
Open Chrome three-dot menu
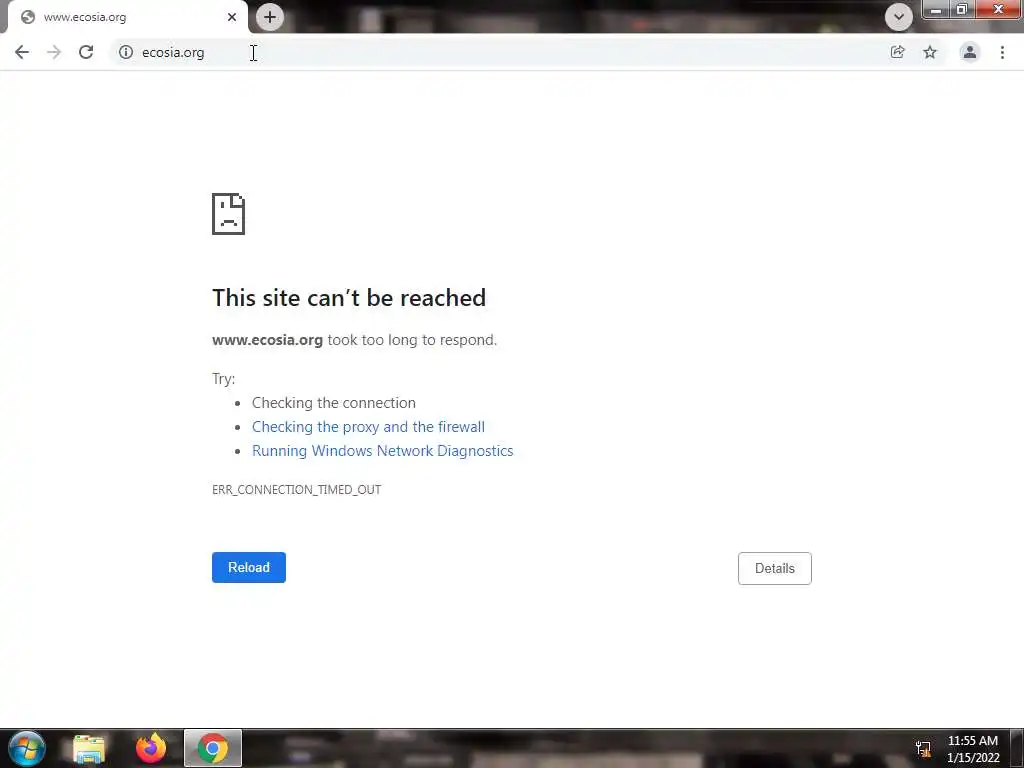1002,52
